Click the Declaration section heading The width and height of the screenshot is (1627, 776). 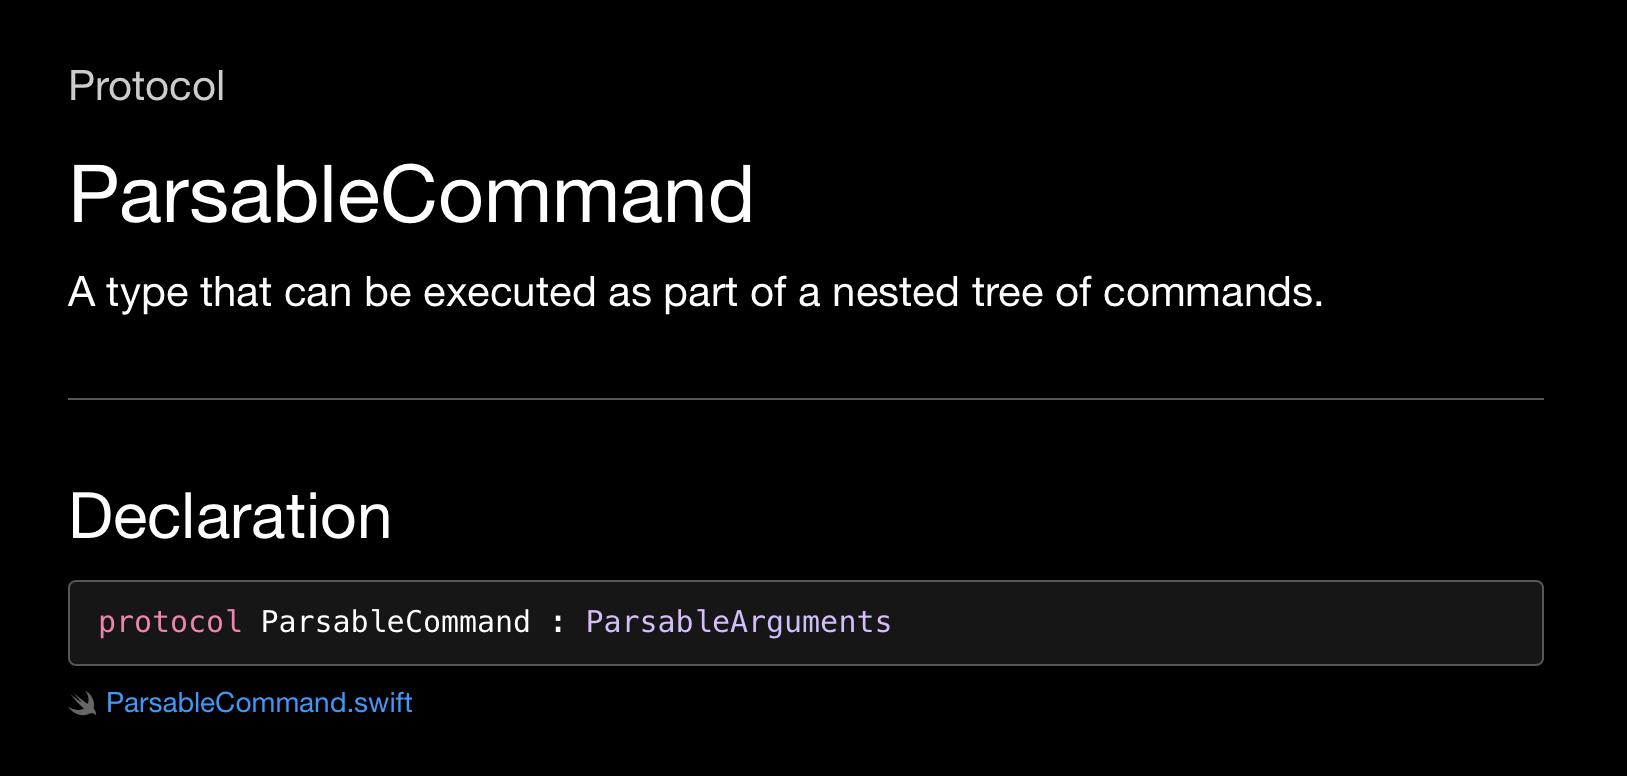coord(230,517)
